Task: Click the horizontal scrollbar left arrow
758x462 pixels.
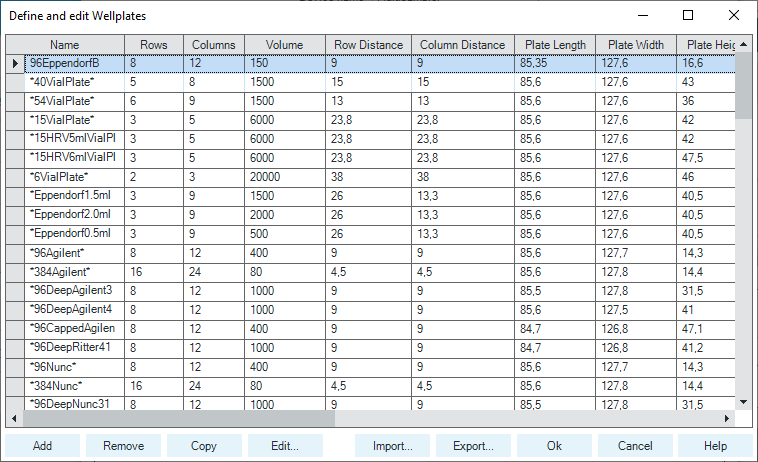Action: (14, 419)
